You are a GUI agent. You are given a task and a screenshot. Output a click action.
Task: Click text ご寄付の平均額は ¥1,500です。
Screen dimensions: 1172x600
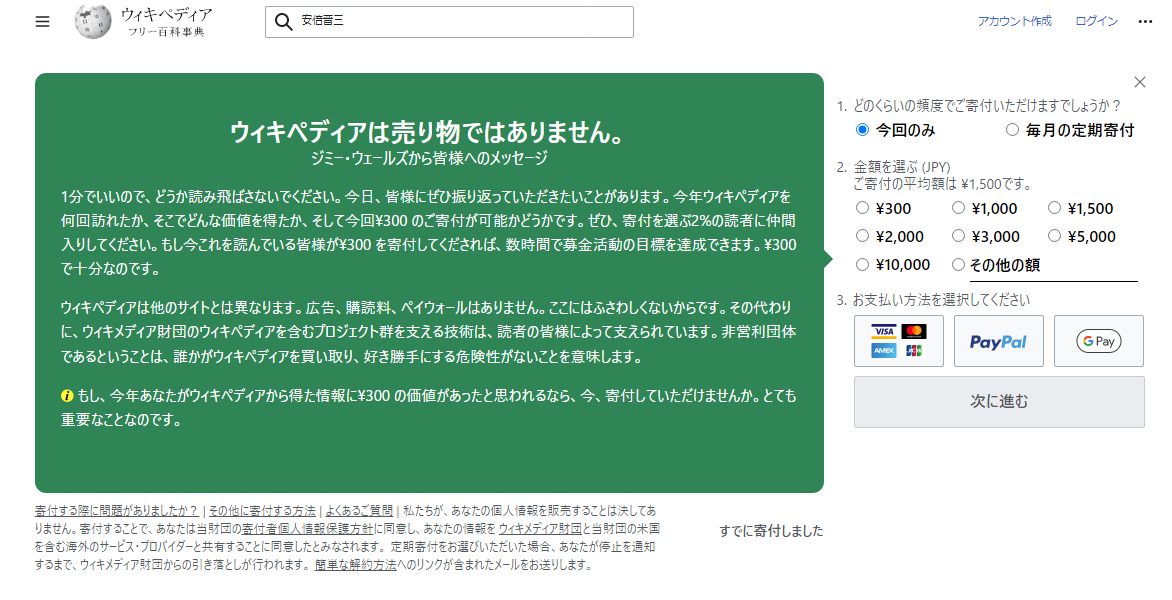(943, 185)
